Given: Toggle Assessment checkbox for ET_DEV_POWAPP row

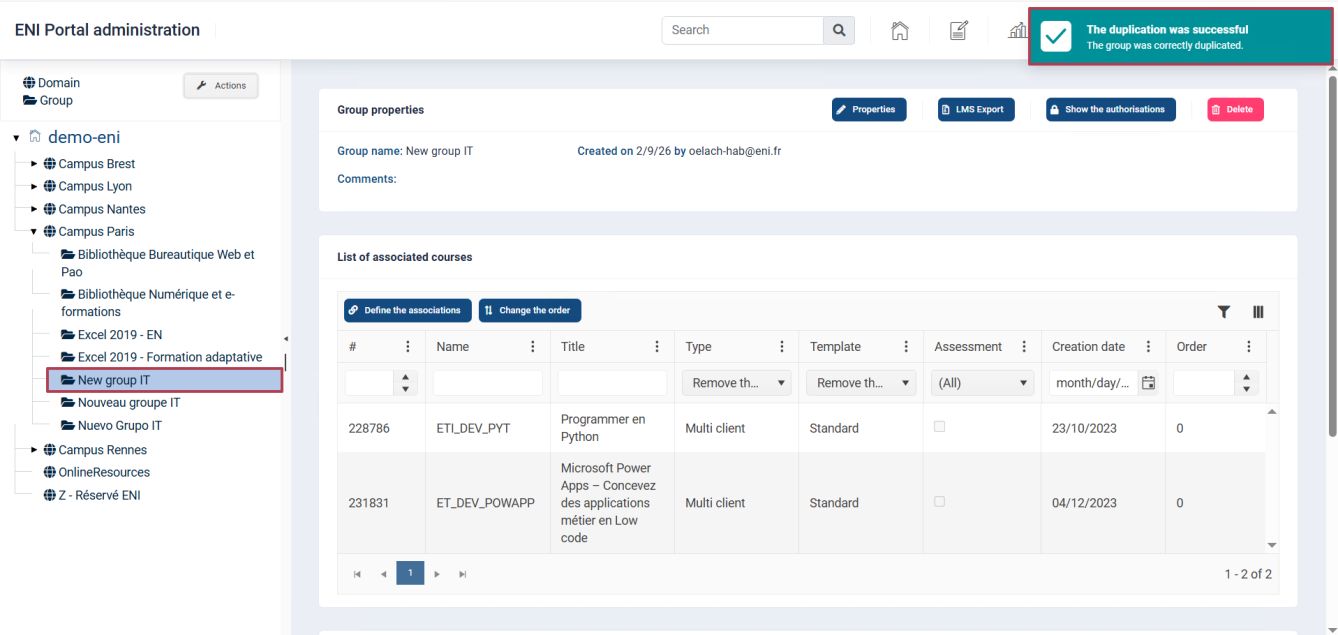Looking at the screenshot, I should [939, 501].
